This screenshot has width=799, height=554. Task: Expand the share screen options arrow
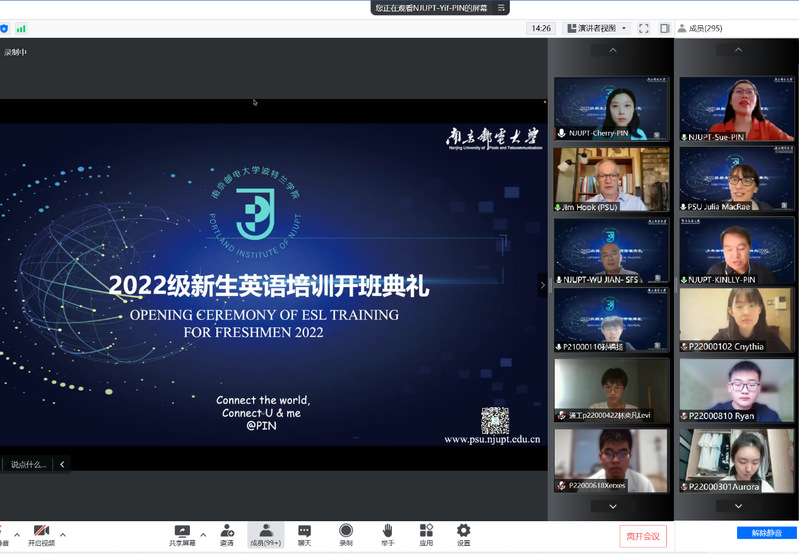point(203,534)
